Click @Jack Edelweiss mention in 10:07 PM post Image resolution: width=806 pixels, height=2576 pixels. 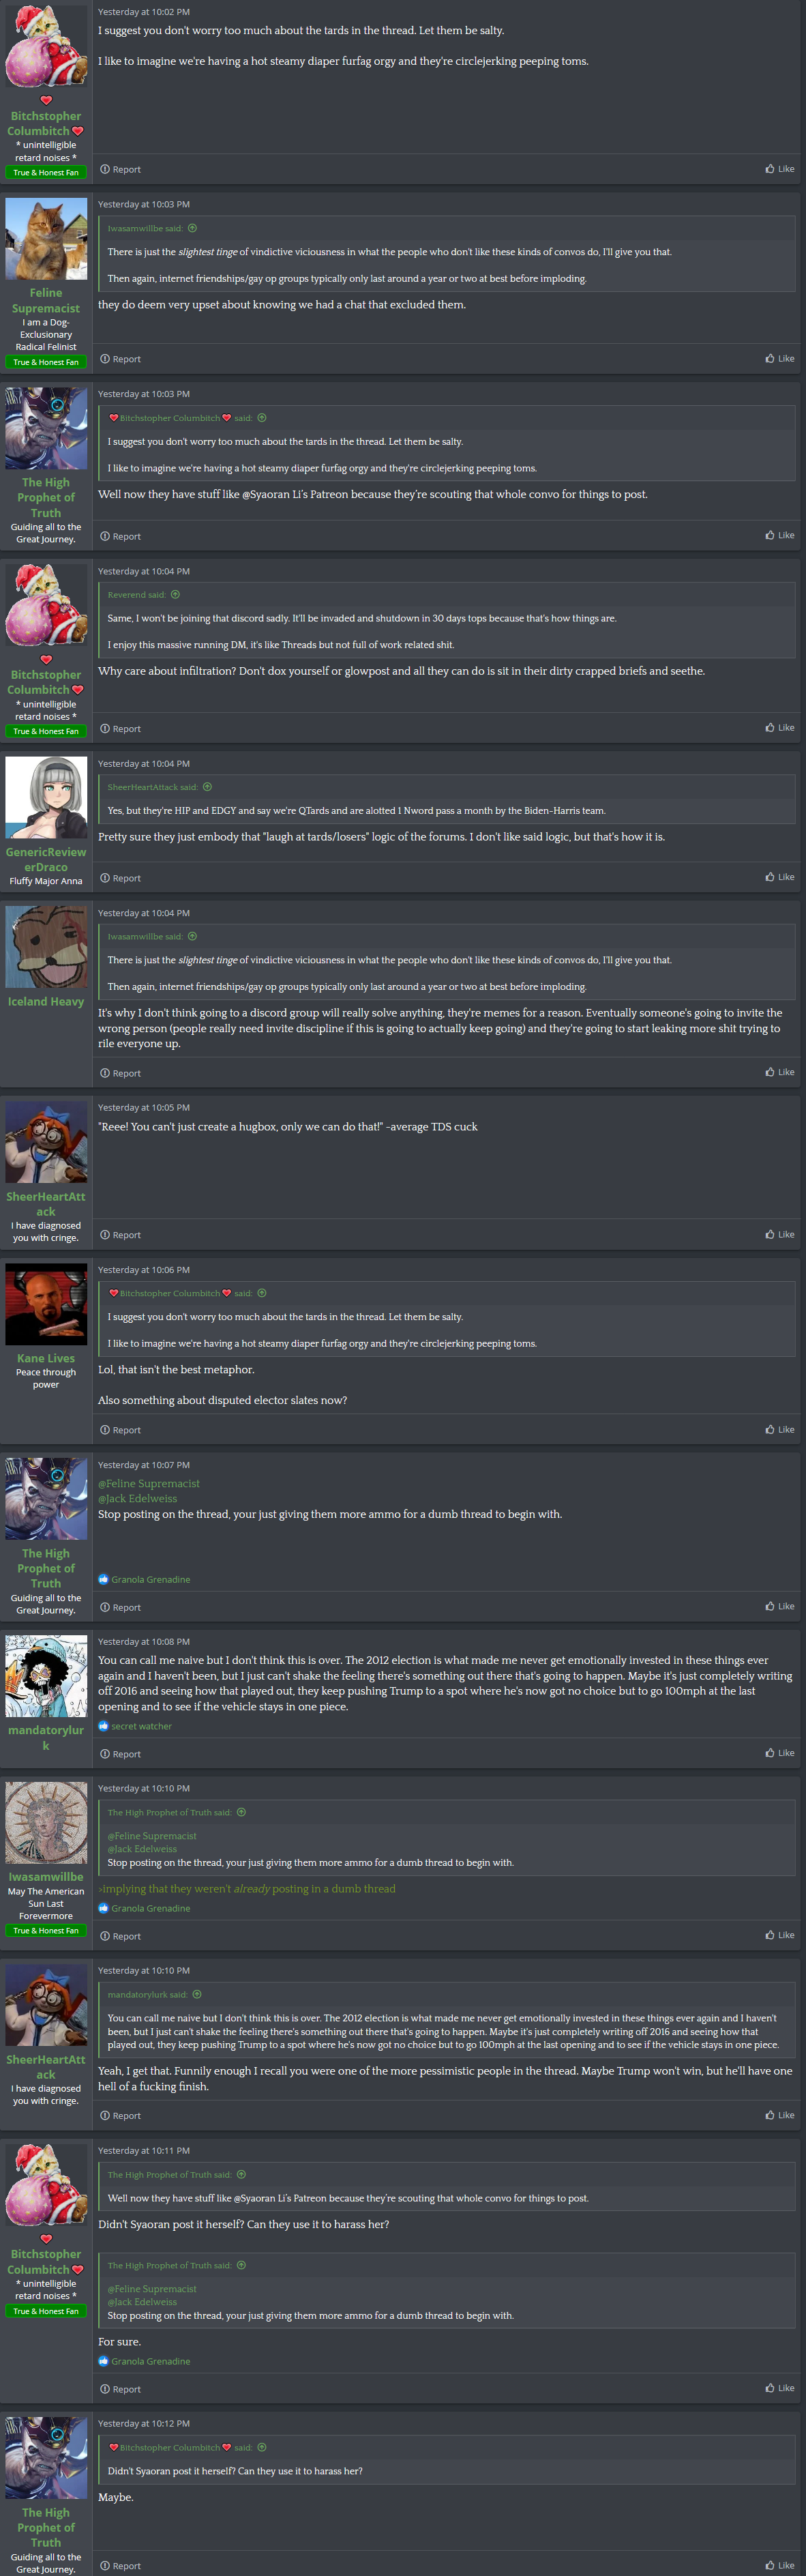pos(137,1499)
